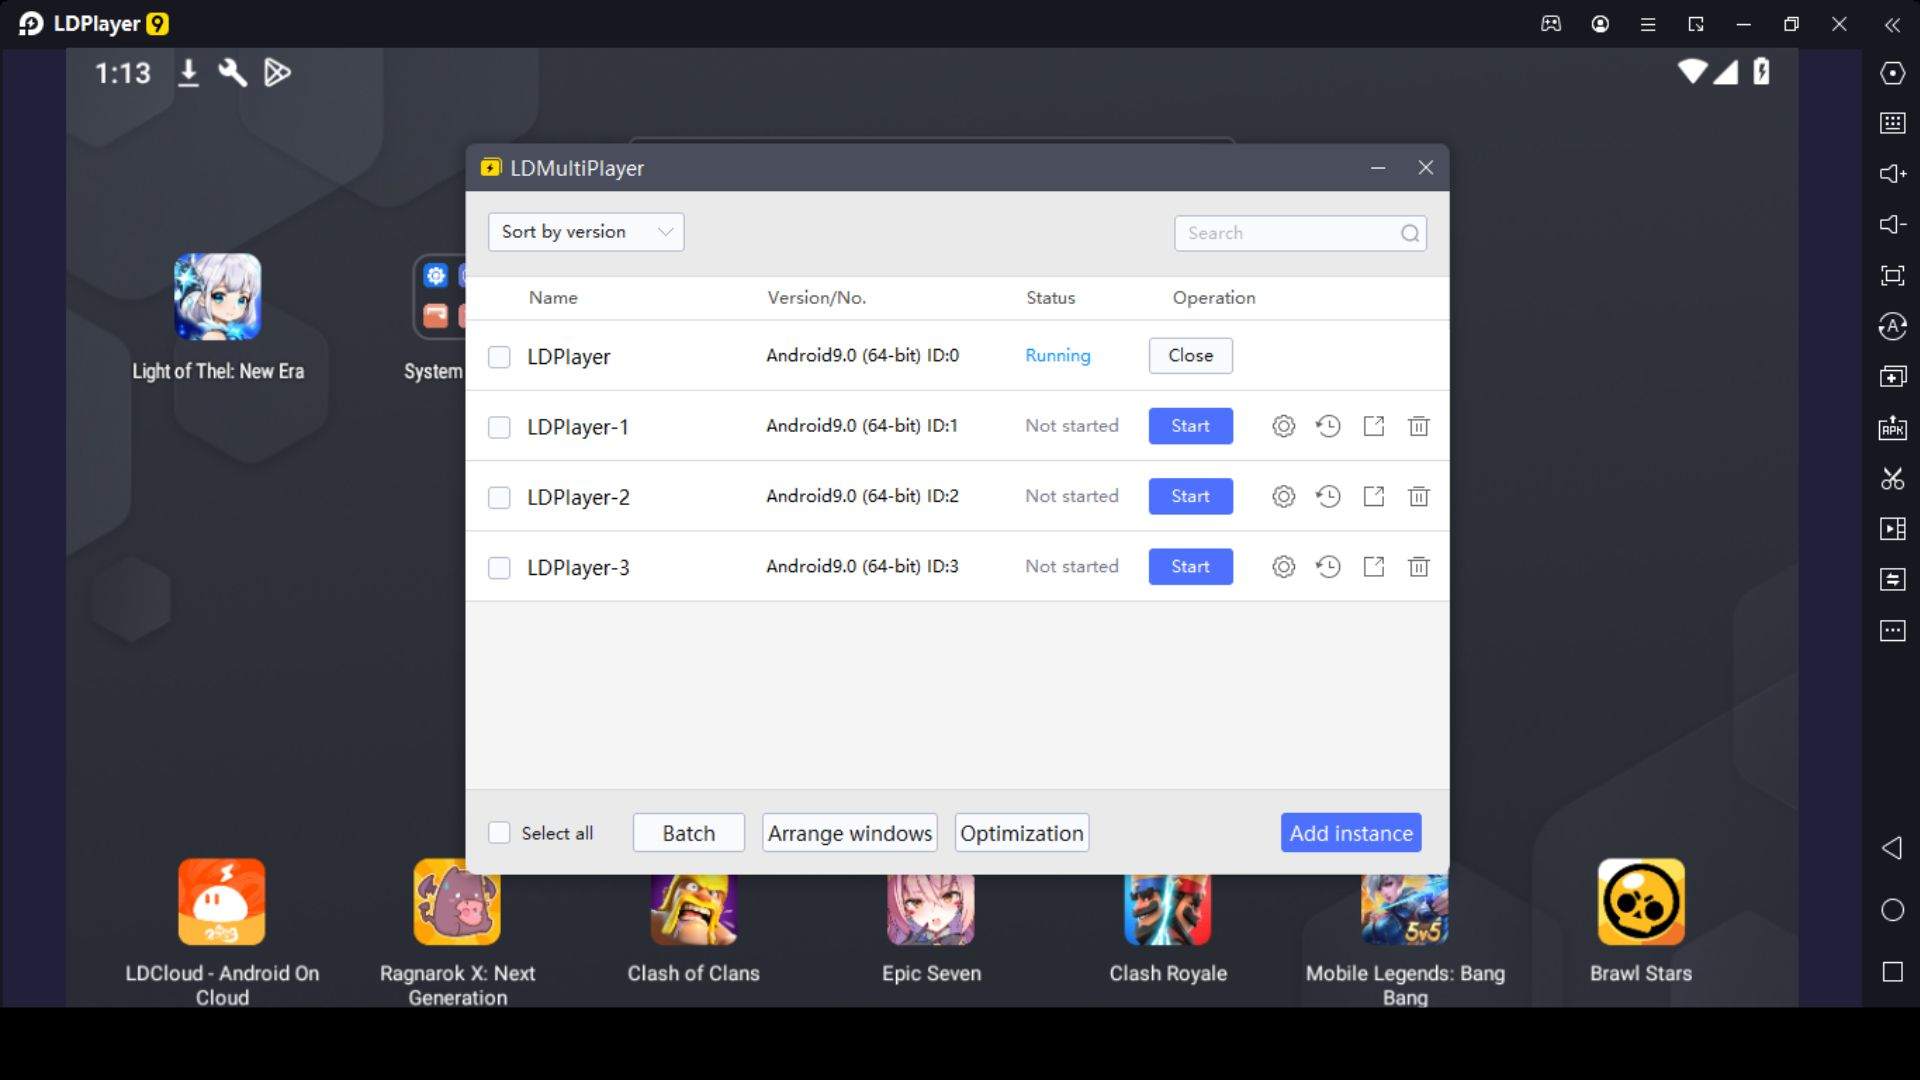Click the LDPlayer settings gear icon

point(1282,426)
